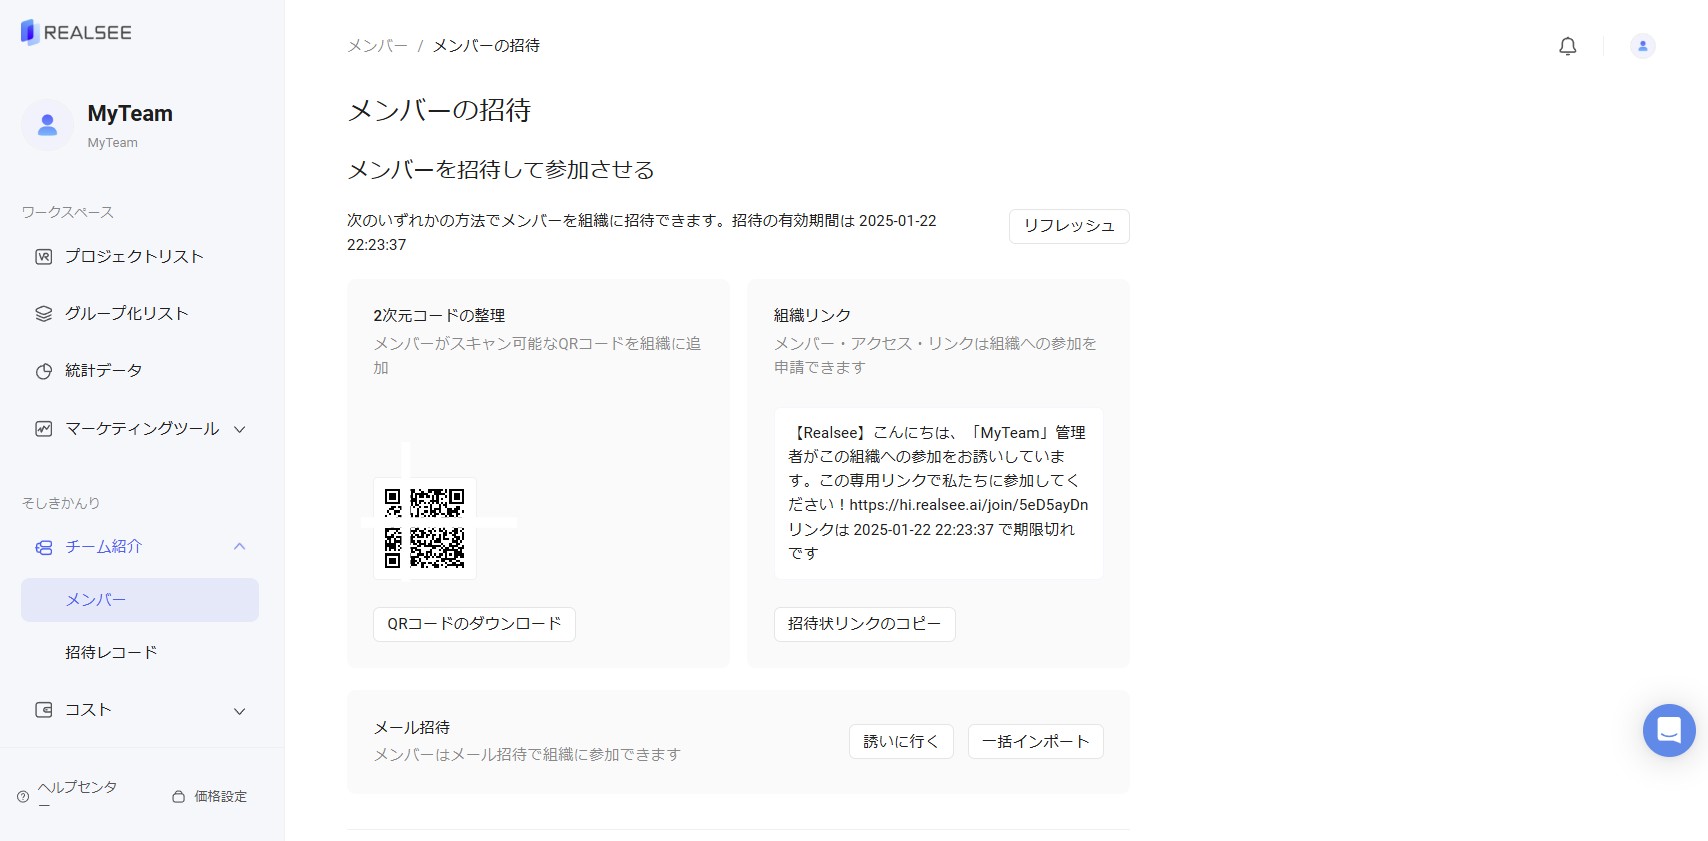Click the メール招待 heading

(412, 728)
